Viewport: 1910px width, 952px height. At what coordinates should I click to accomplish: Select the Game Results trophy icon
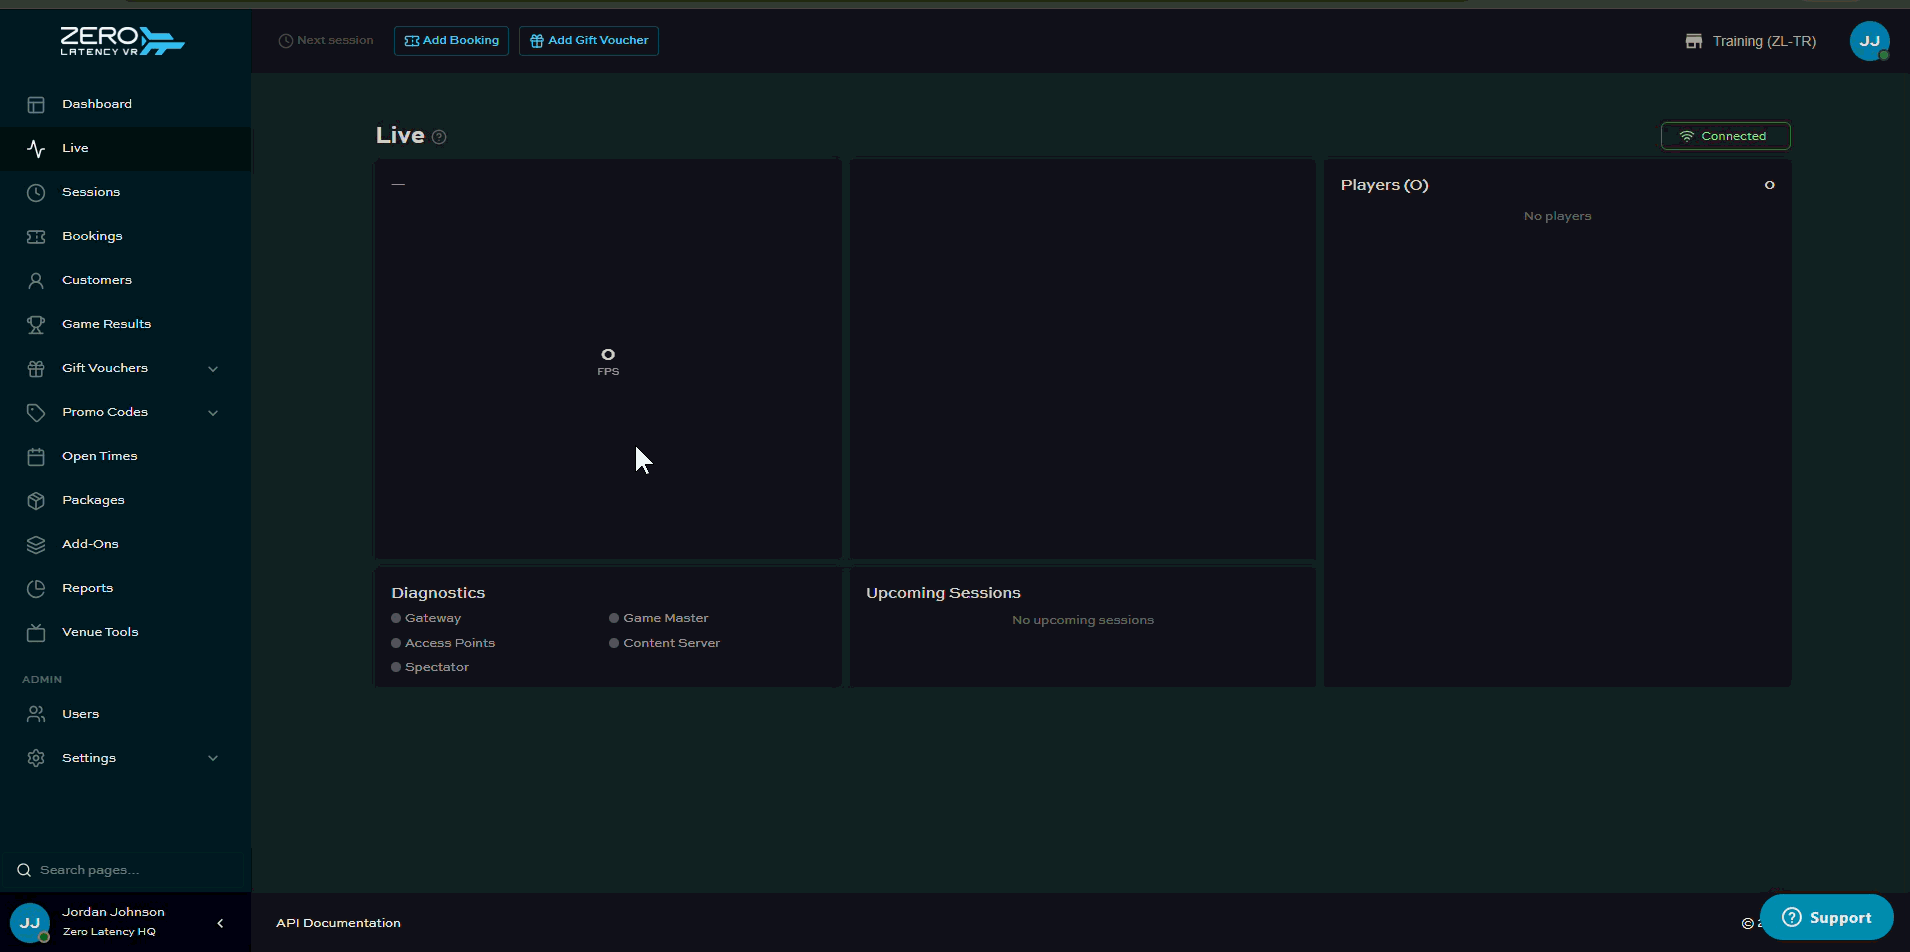36,324
